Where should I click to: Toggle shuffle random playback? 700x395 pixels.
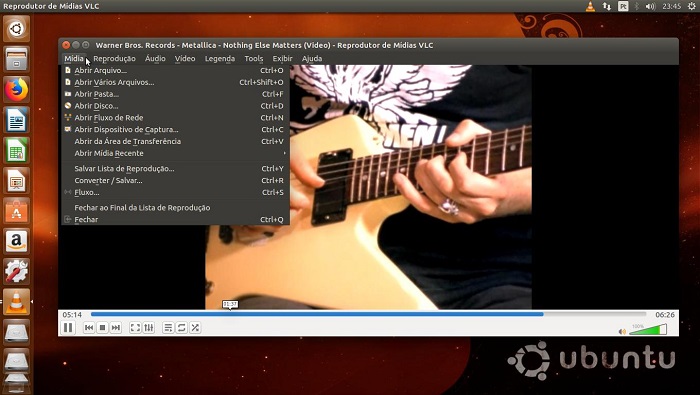pos(195,328)
